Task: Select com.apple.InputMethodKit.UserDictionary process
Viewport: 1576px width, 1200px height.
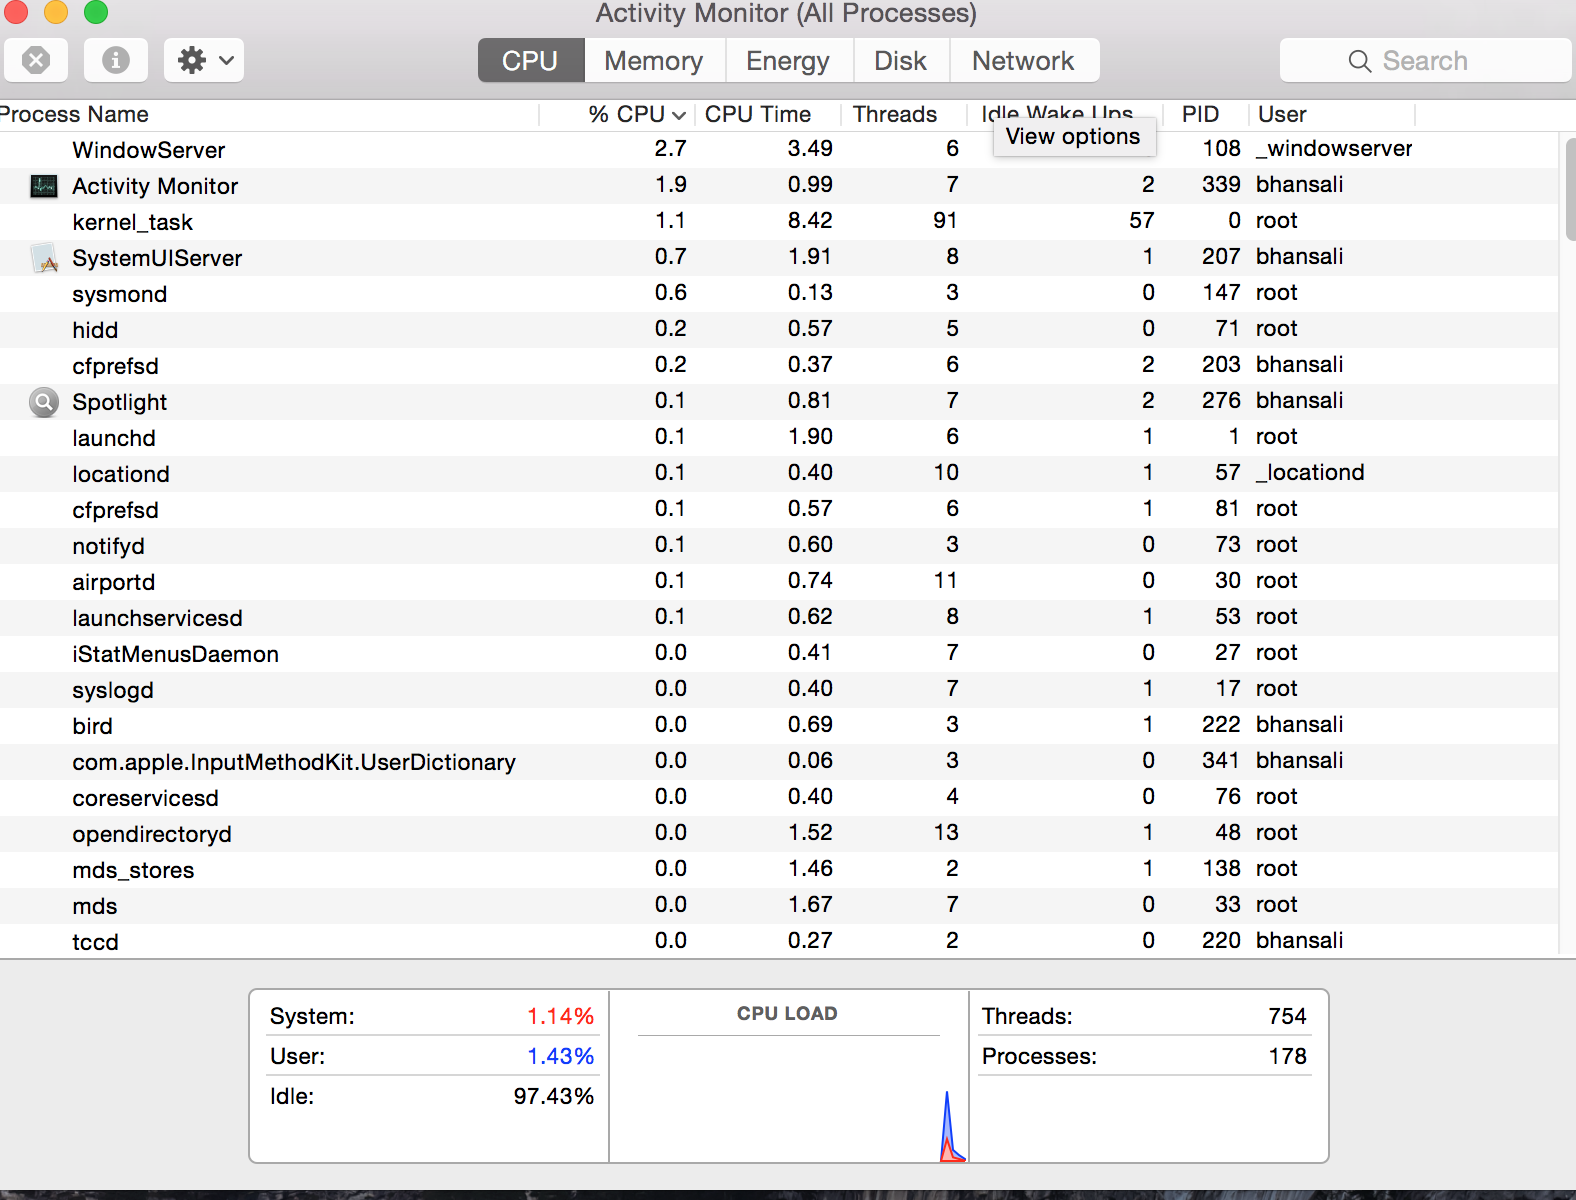Action: [x=779, y=762]
